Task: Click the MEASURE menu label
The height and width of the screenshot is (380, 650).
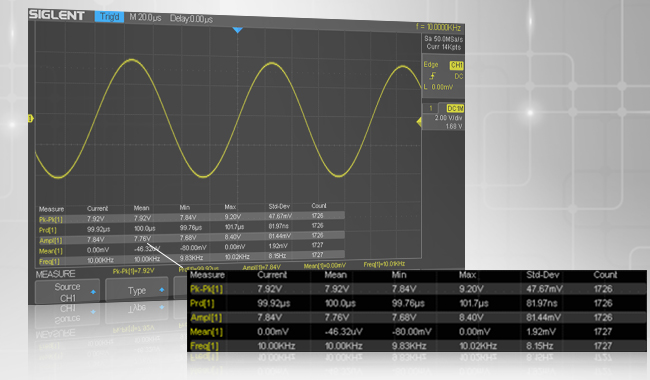Action: [55, 274]
